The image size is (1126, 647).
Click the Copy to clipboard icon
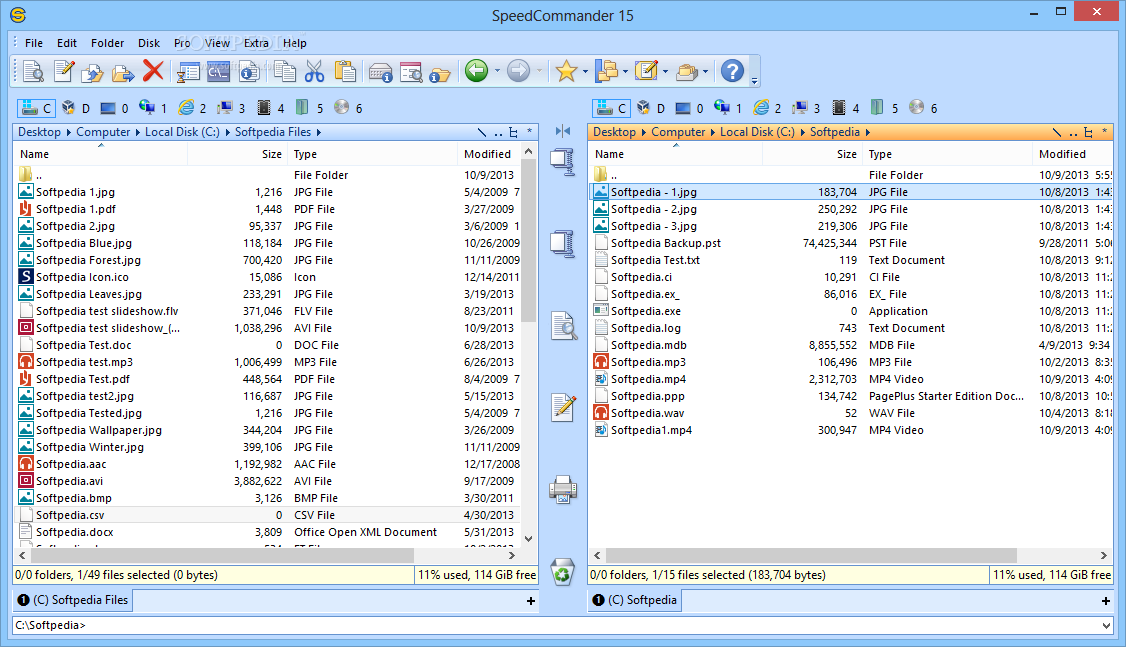284,71
